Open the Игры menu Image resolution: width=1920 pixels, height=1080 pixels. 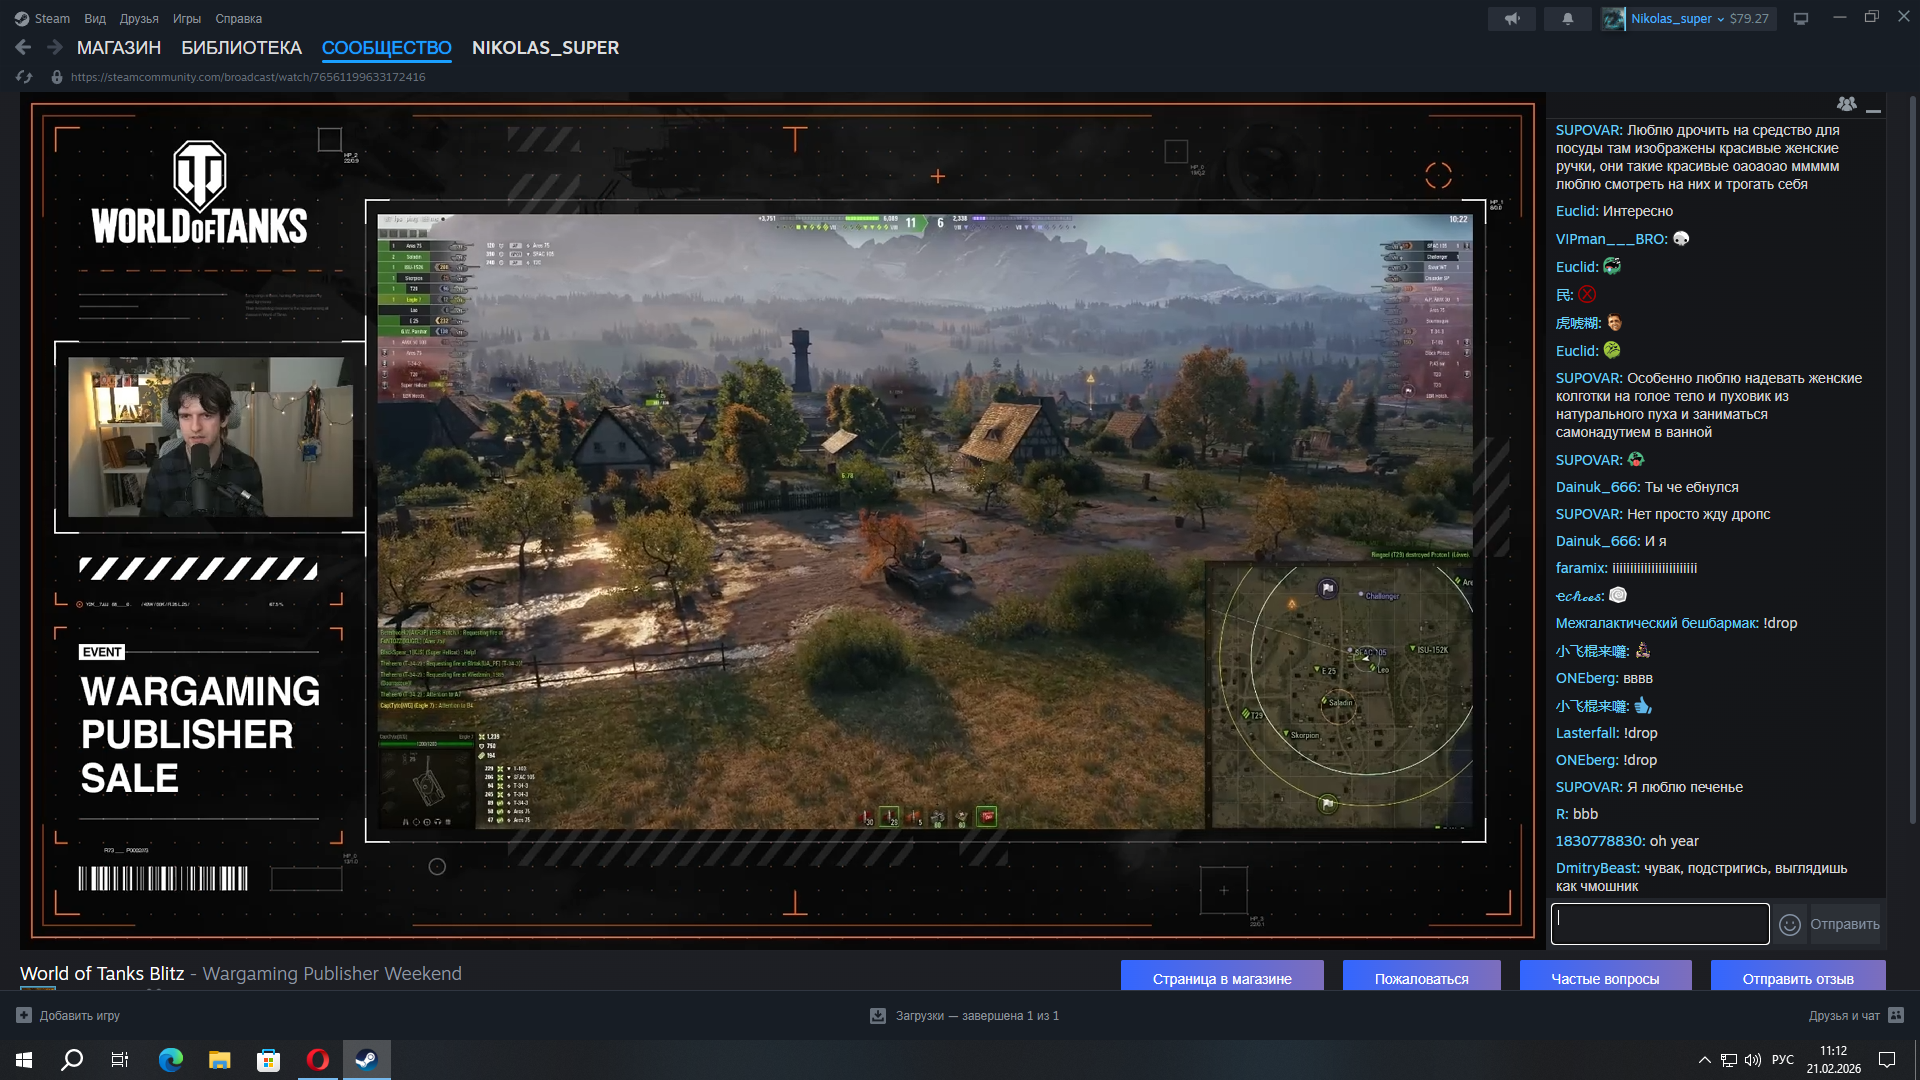click(186, 19)
